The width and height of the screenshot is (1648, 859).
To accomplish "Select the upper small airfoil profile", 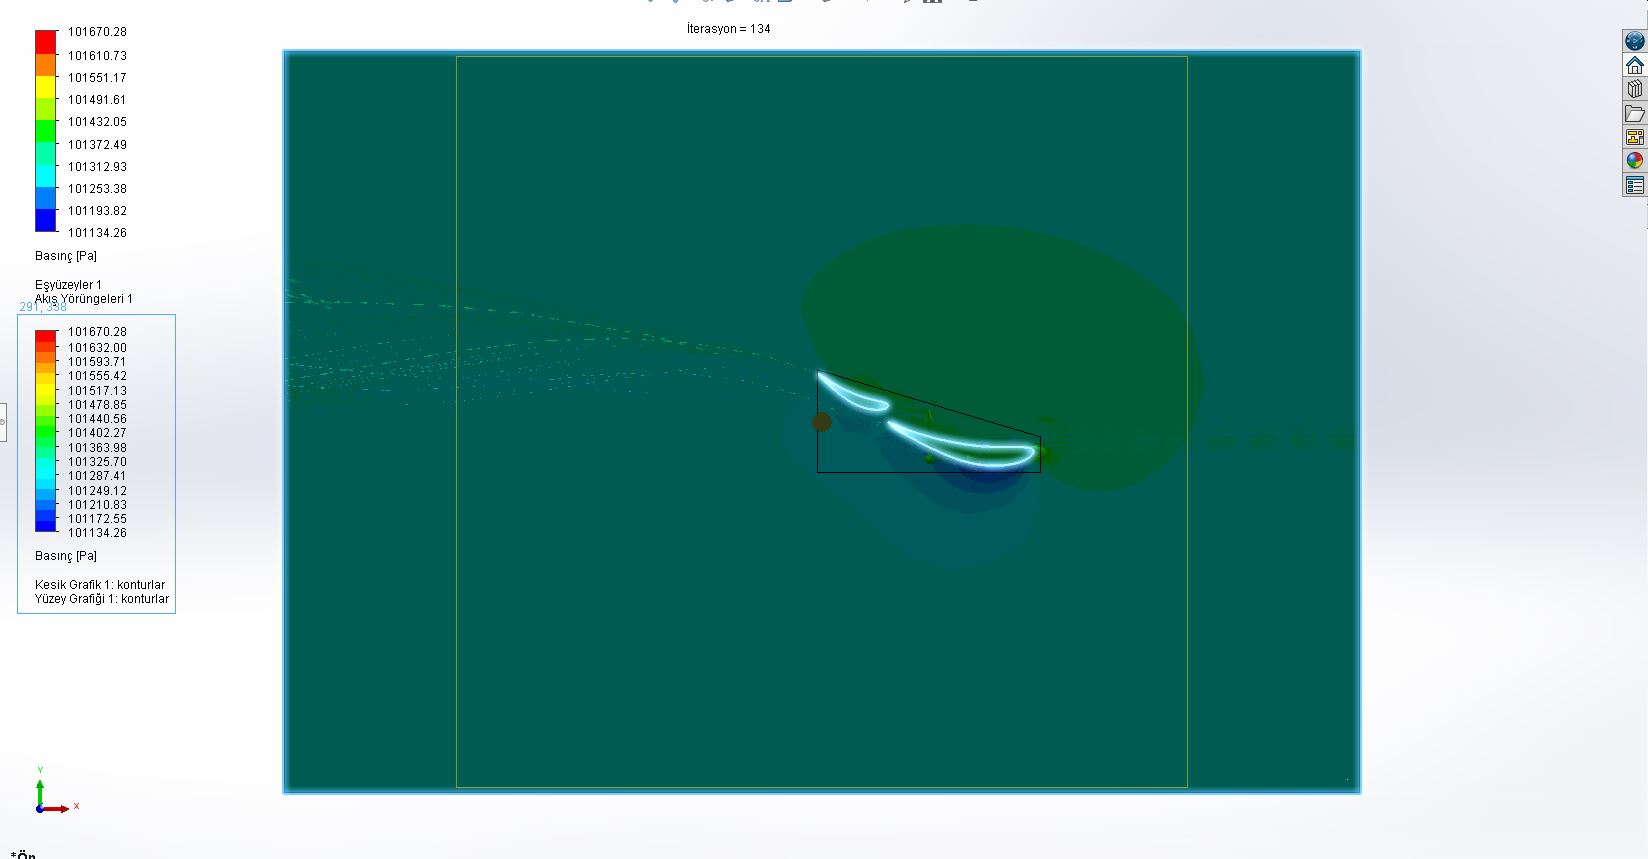I will coord(853,392).
